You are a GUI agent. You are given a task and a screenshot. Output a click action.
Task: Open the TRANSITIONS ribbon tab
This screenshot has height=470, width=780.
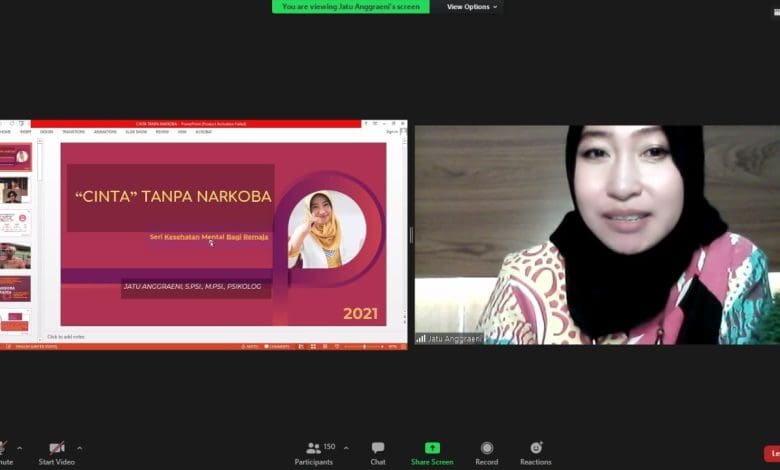click(73, 132)
